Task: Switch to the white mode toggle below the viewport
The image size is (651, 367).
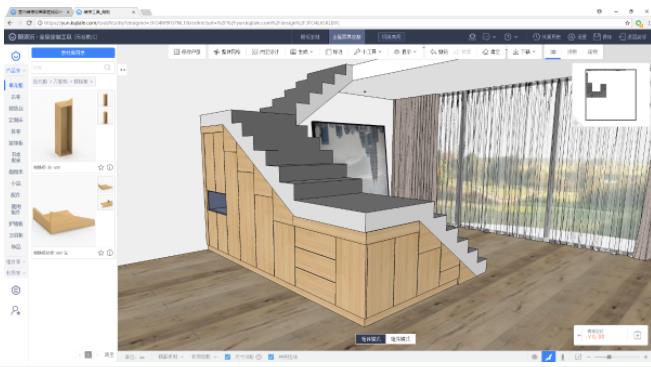Action: [401, 339]
